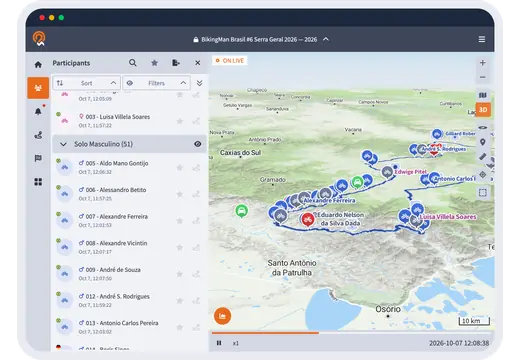Favorite 005 - Aldo Mano Gontijo
The image size is (520, 360).
180,167
